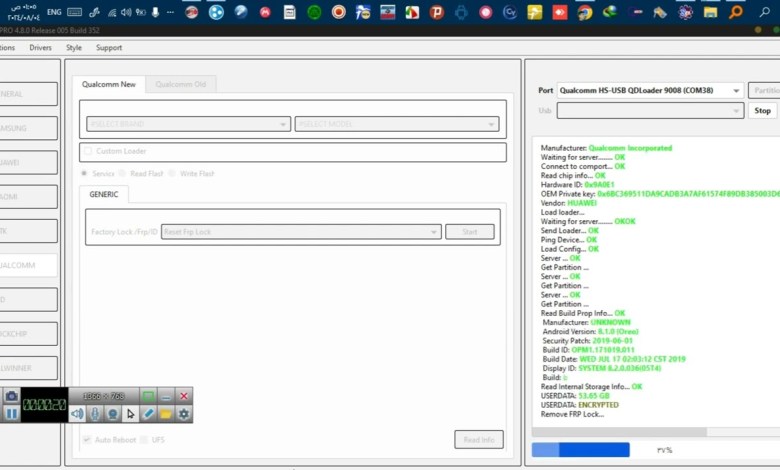Open recorder settings gear icon
780x470 pixels.
tap(184, 413)
